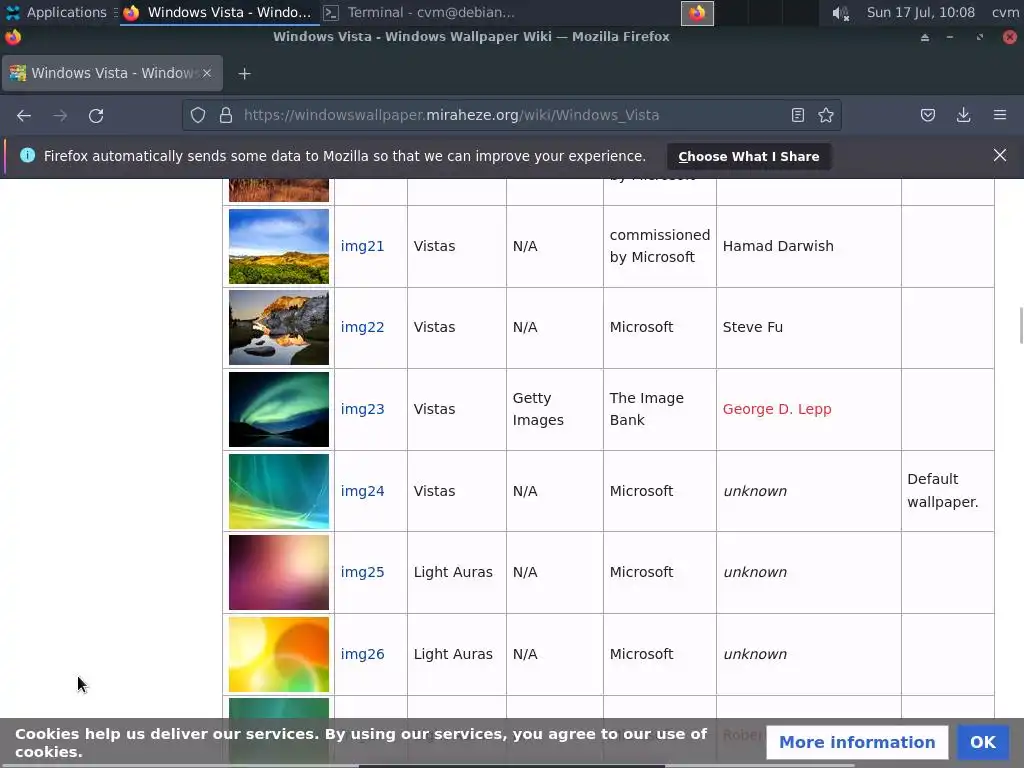
Task: Open the Pocket save icon
Action: (927, 116)
